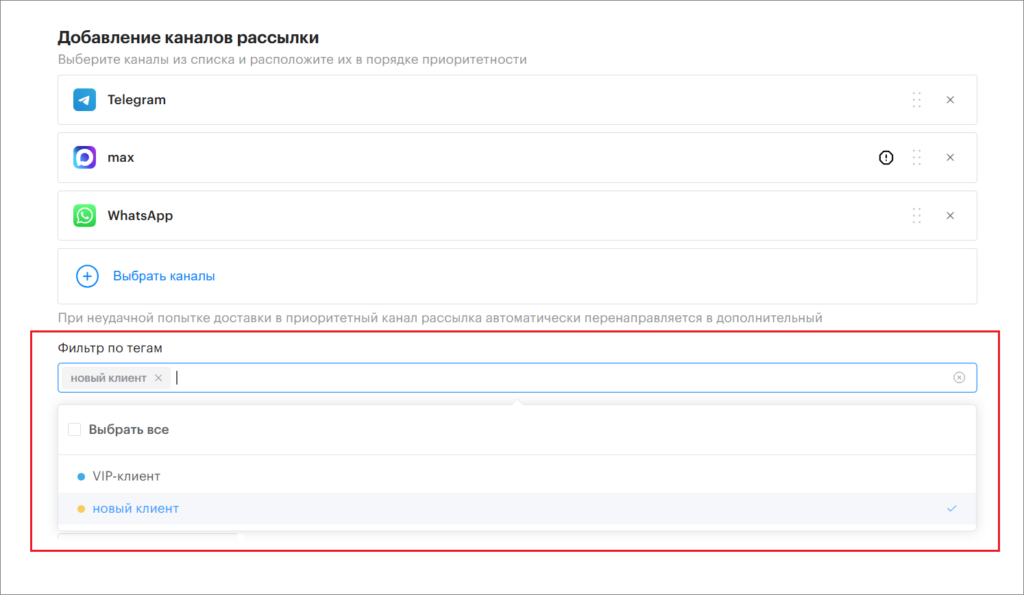Image resolution: width=1024 pixels, height=595 pixels.
Task: Click the Фильтр по тегам label
Action: [x=110, y=348]
